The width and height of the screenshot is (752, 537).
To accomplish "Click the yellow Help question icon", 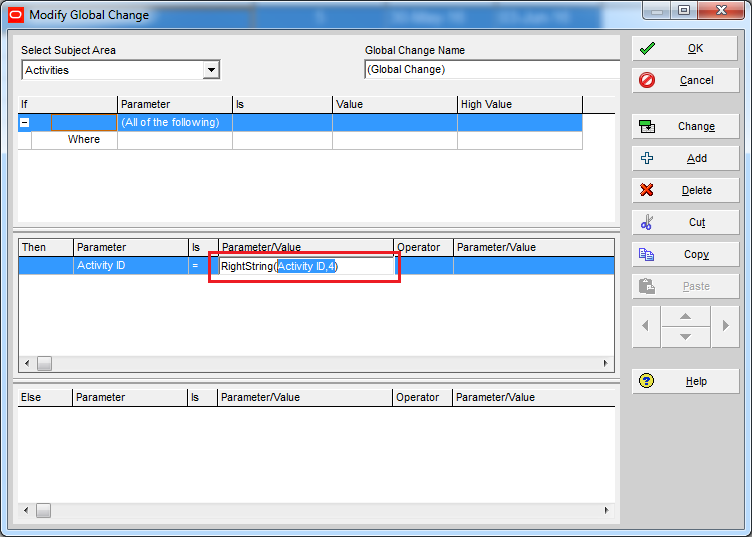I will click(647, 381).
